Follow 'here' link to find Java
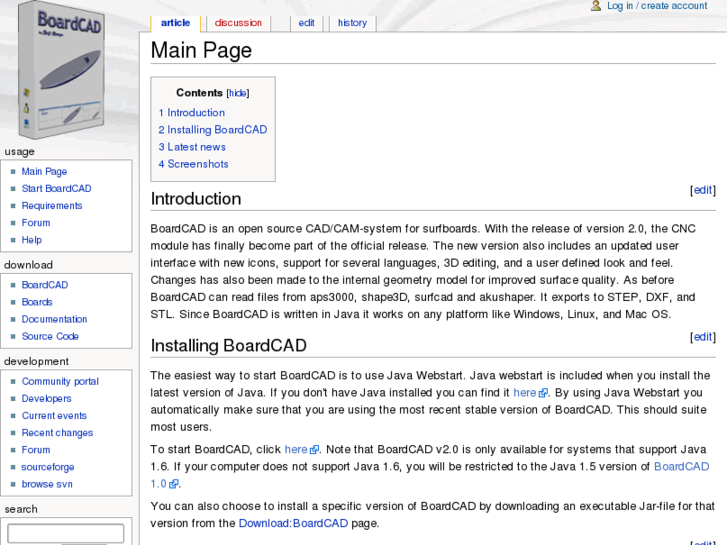This screenshot has height=545, width=727. pos(524,393)
